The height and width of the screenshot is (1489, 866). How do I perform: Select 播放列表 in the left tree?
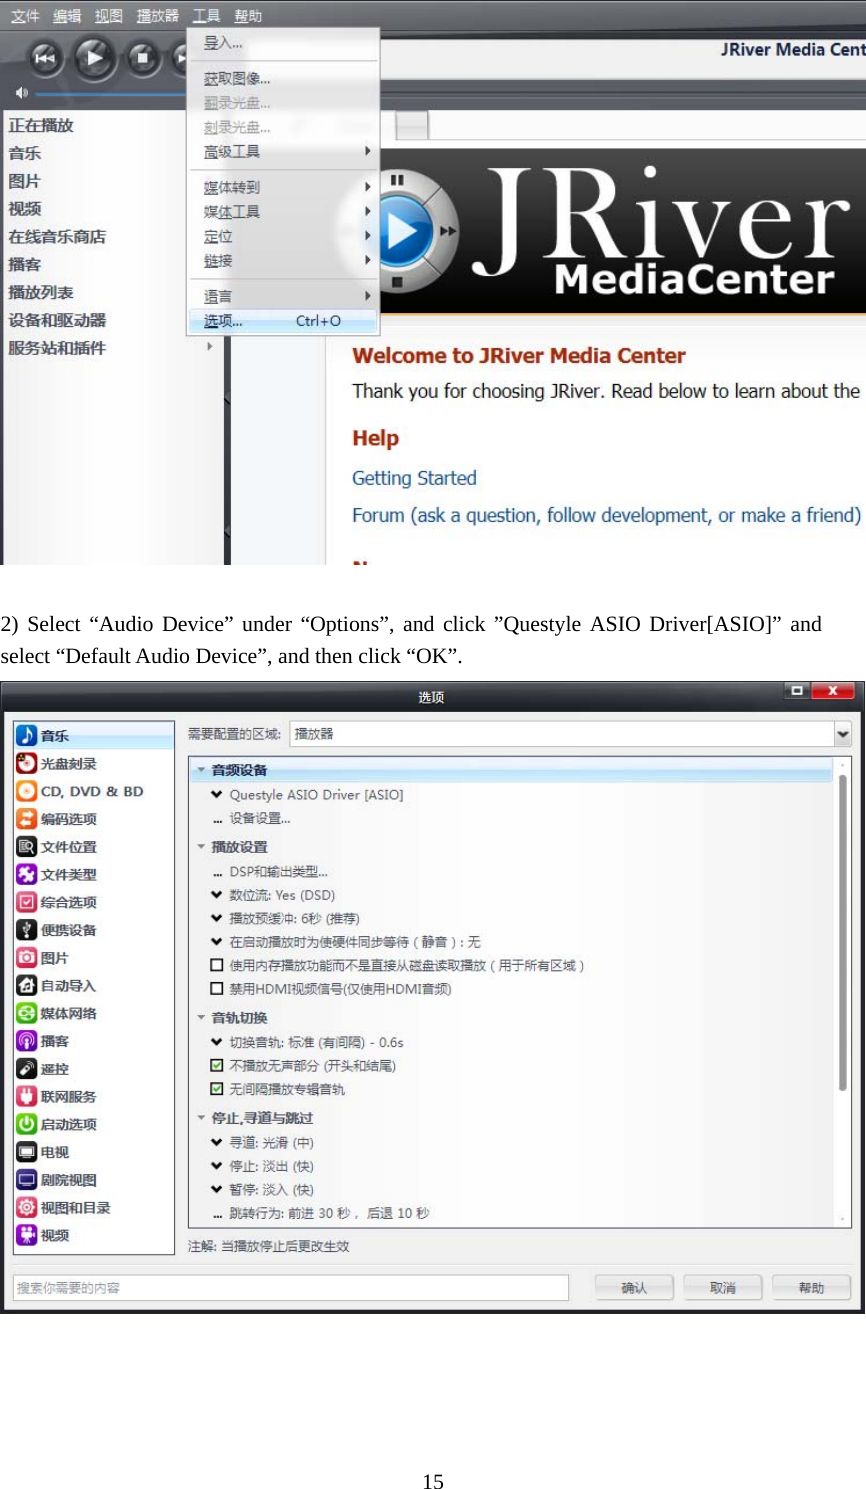tap(41, 292)
